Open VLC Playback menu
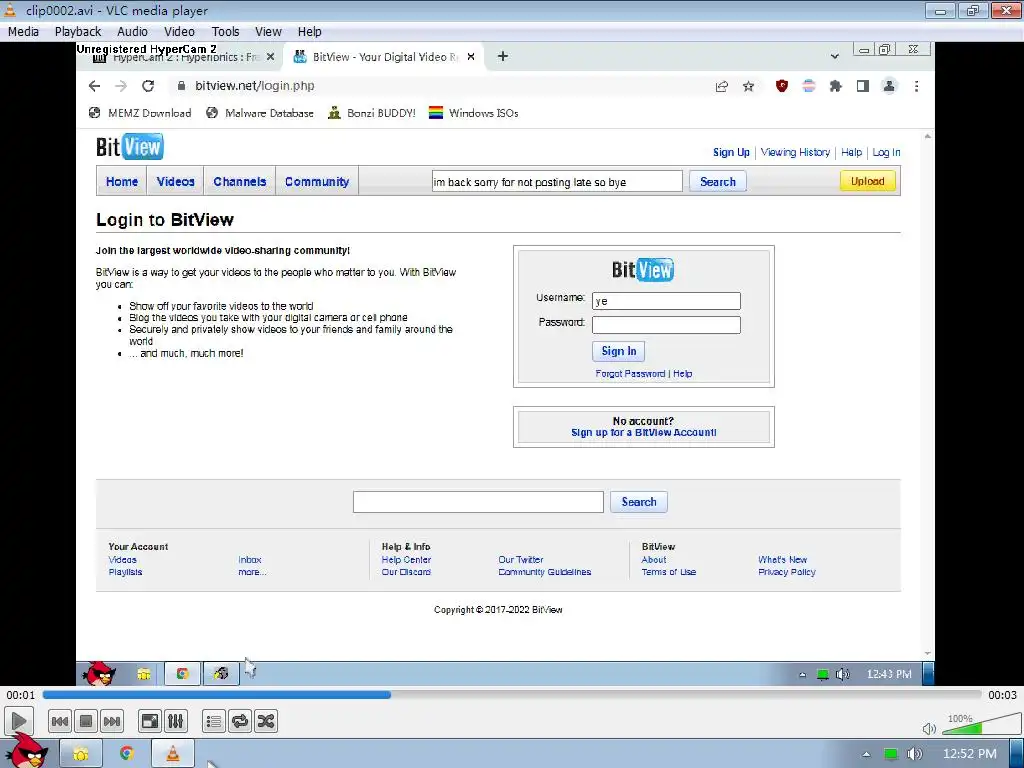 pyautogui.click(x=78, y=31)
